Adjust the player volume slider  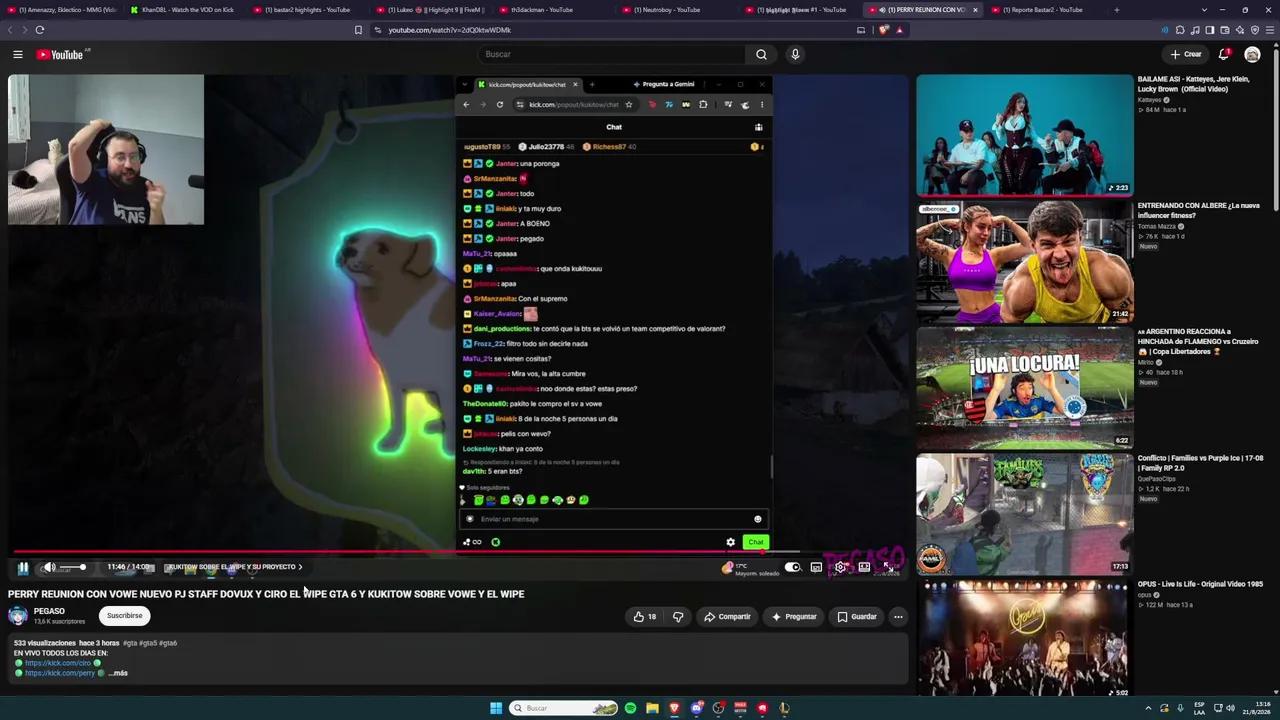pyautogui.click(x=72, y=567)
